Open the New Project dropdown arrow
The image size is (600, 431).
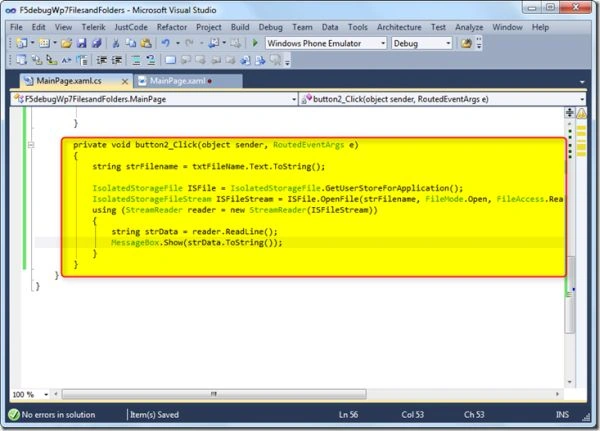33,43
